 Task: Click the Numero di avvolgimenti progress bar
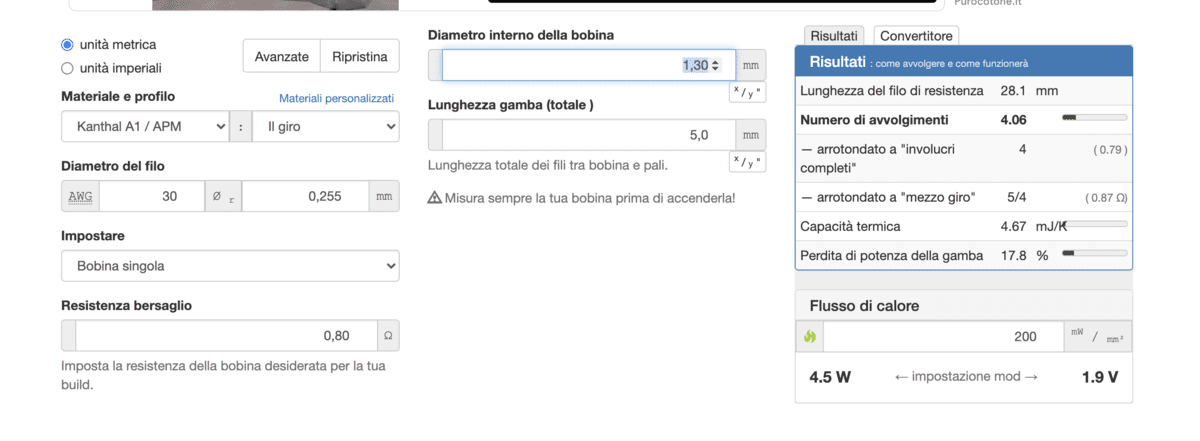tap(1094, 117)
